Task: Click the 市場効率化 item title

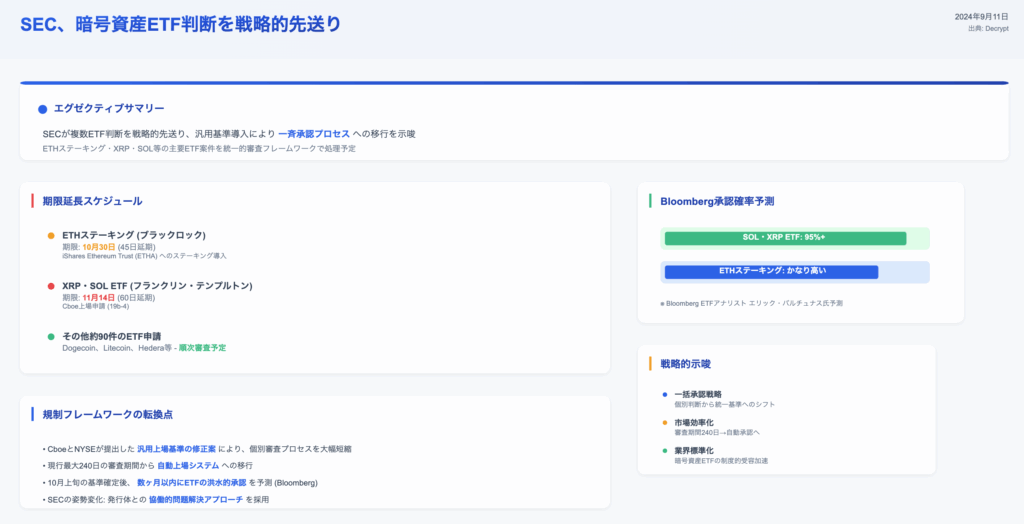Action: point(694,423)
